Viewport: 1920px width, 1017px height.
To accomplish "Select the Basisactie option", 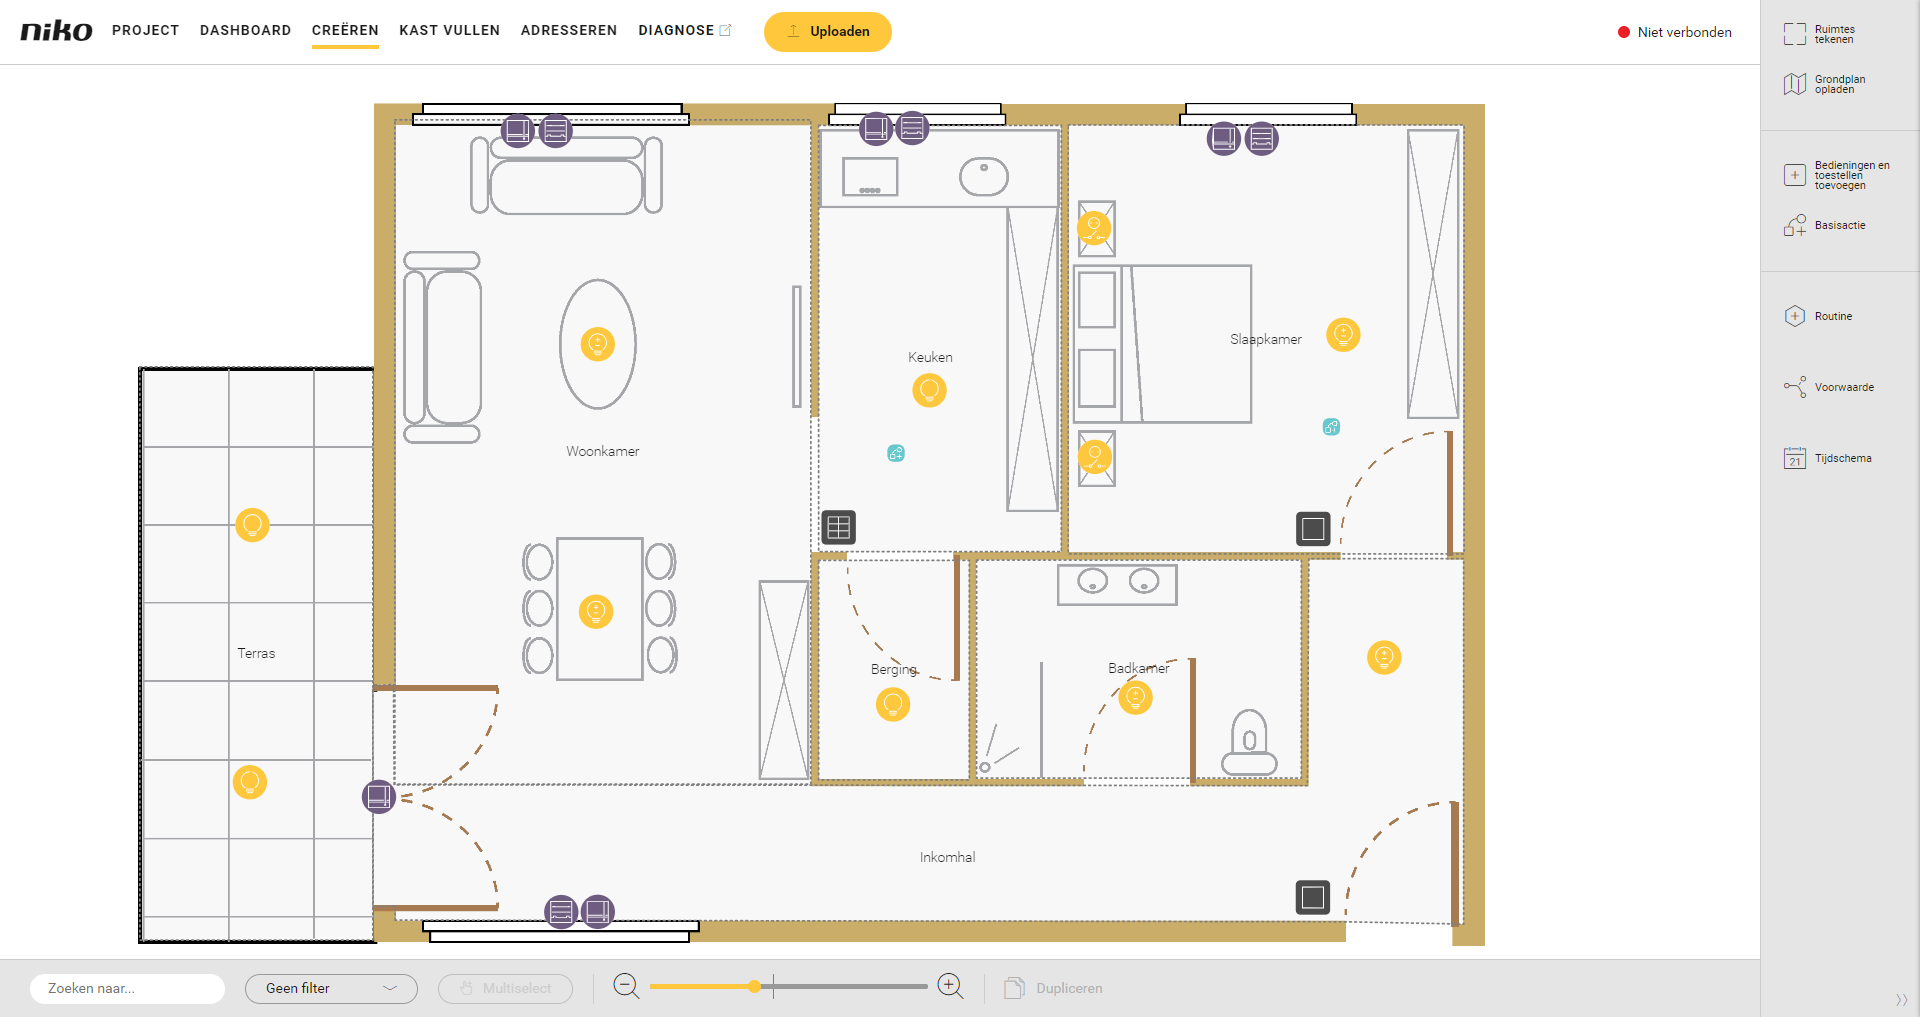I will coord(1825,225).
